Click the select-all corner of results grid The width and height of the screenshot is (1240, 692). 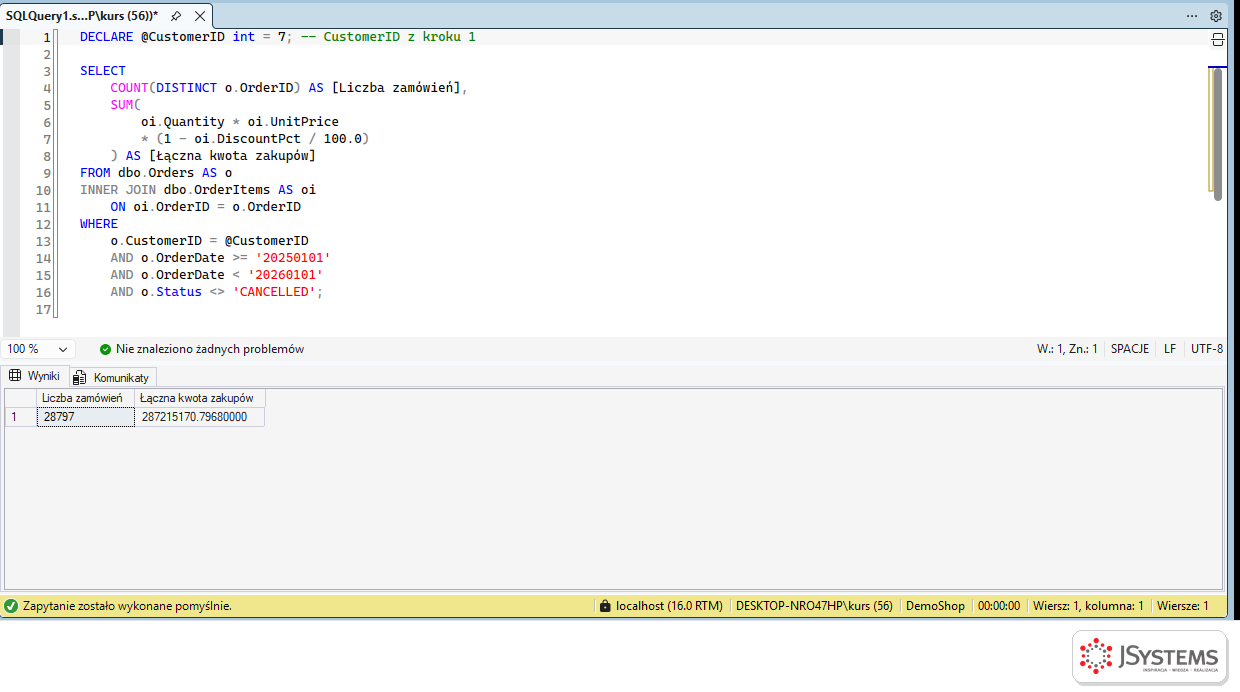20,398
